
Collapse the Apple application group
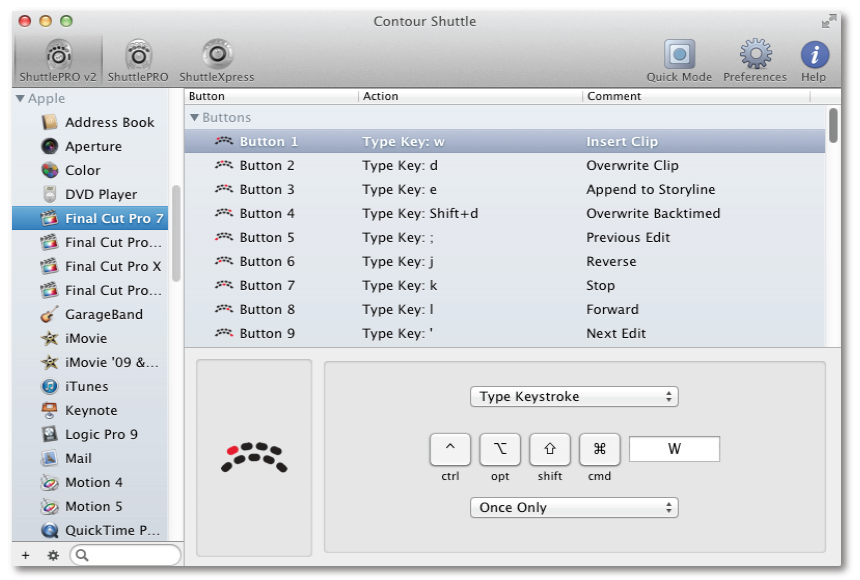(20, 98)
